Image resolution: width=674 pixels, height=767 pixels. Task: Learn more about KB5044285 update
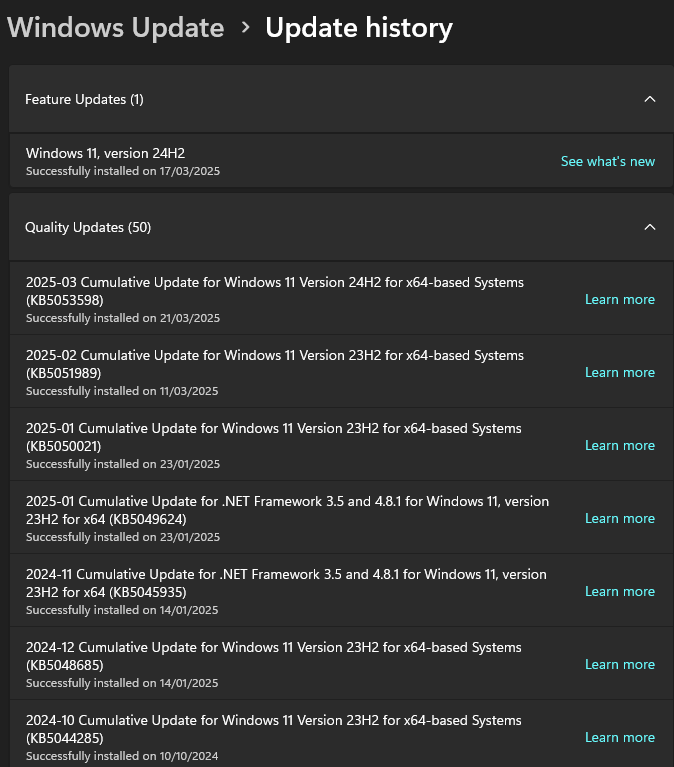click(x=620, y=737)
